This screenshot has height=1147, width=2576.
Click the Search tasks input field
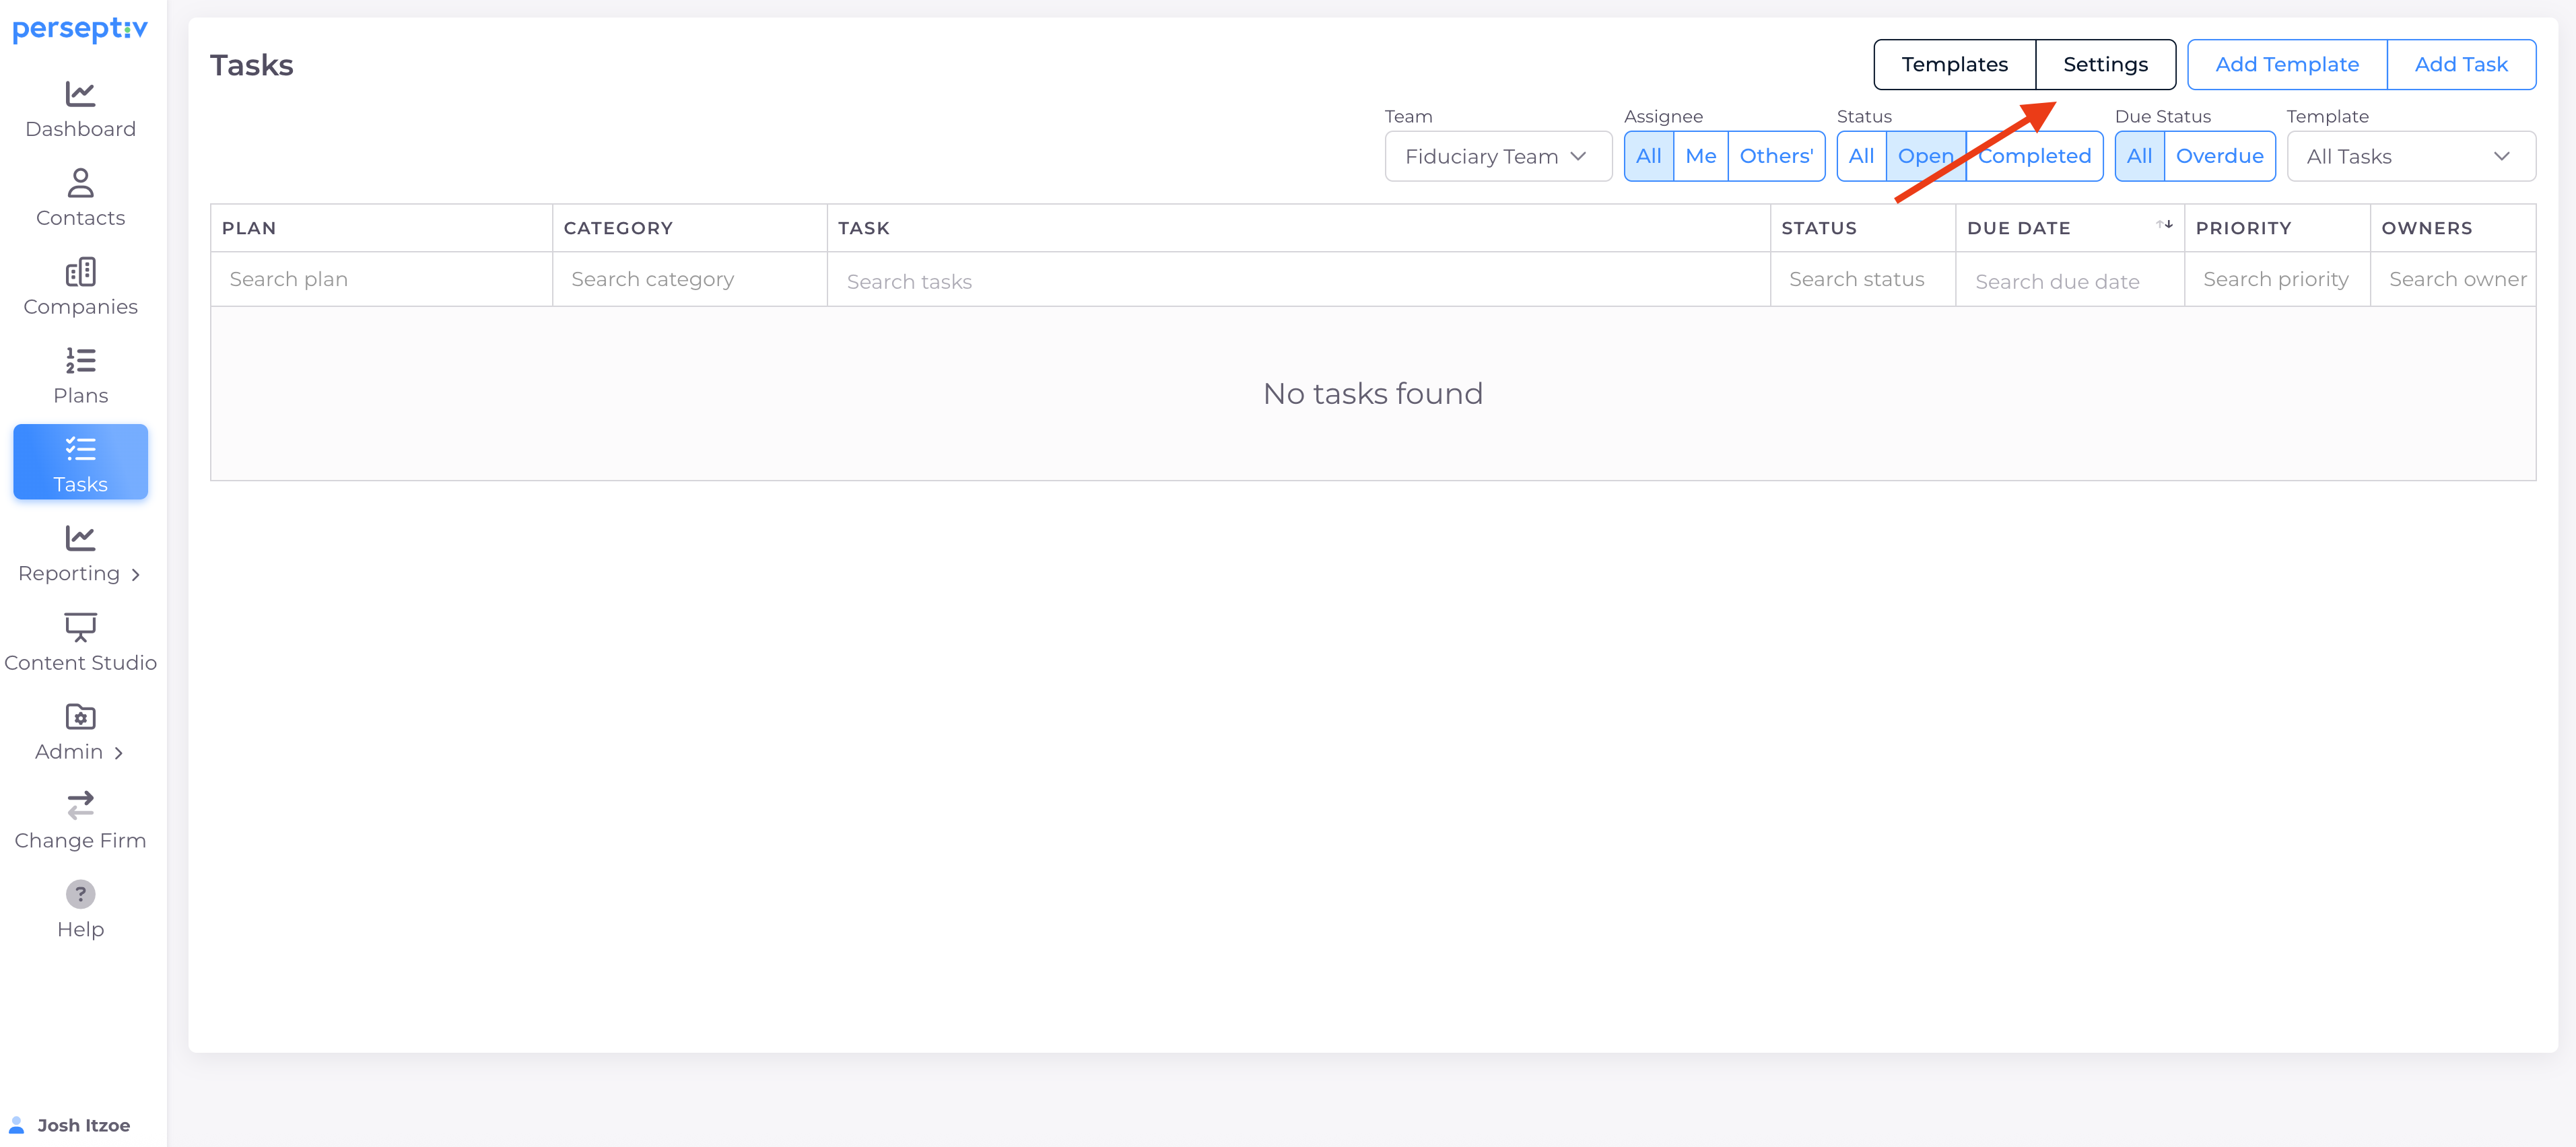pos(1297,282)
